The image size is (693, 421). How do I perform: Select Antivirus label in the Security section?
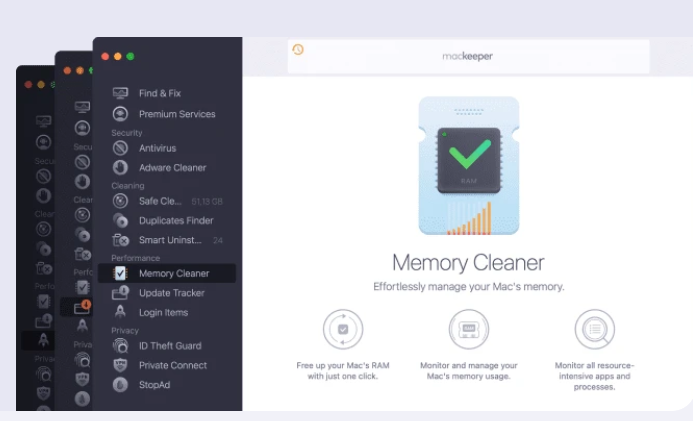157,148
